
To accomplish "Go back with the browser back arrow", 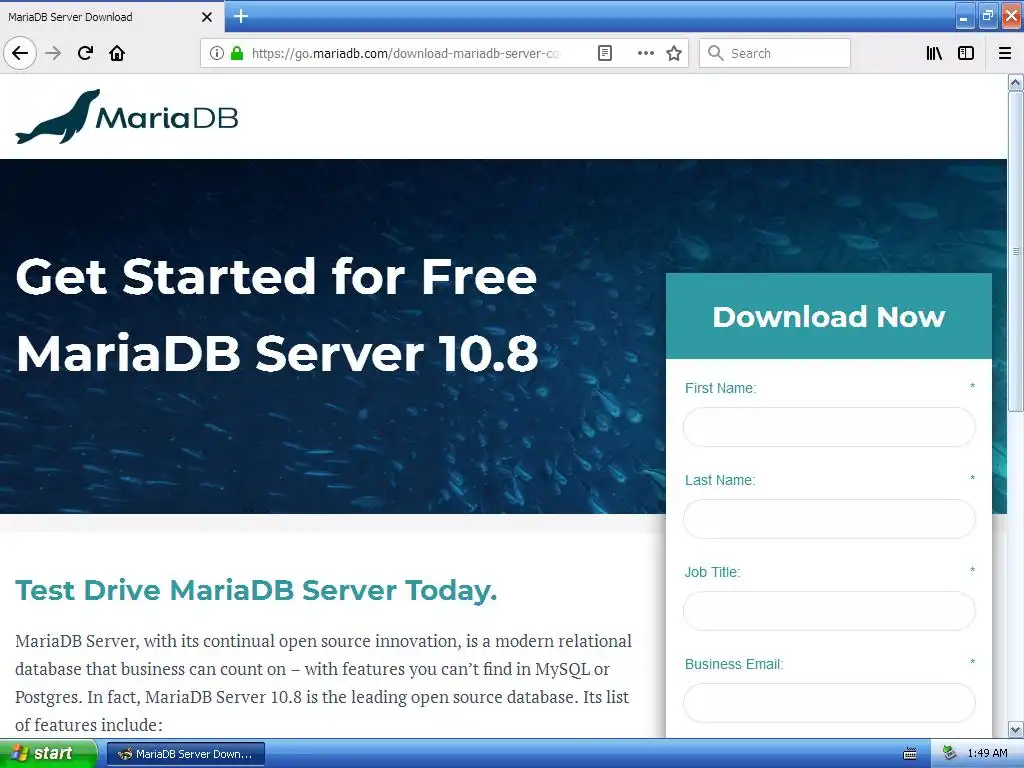I will [x=20, y=53].
